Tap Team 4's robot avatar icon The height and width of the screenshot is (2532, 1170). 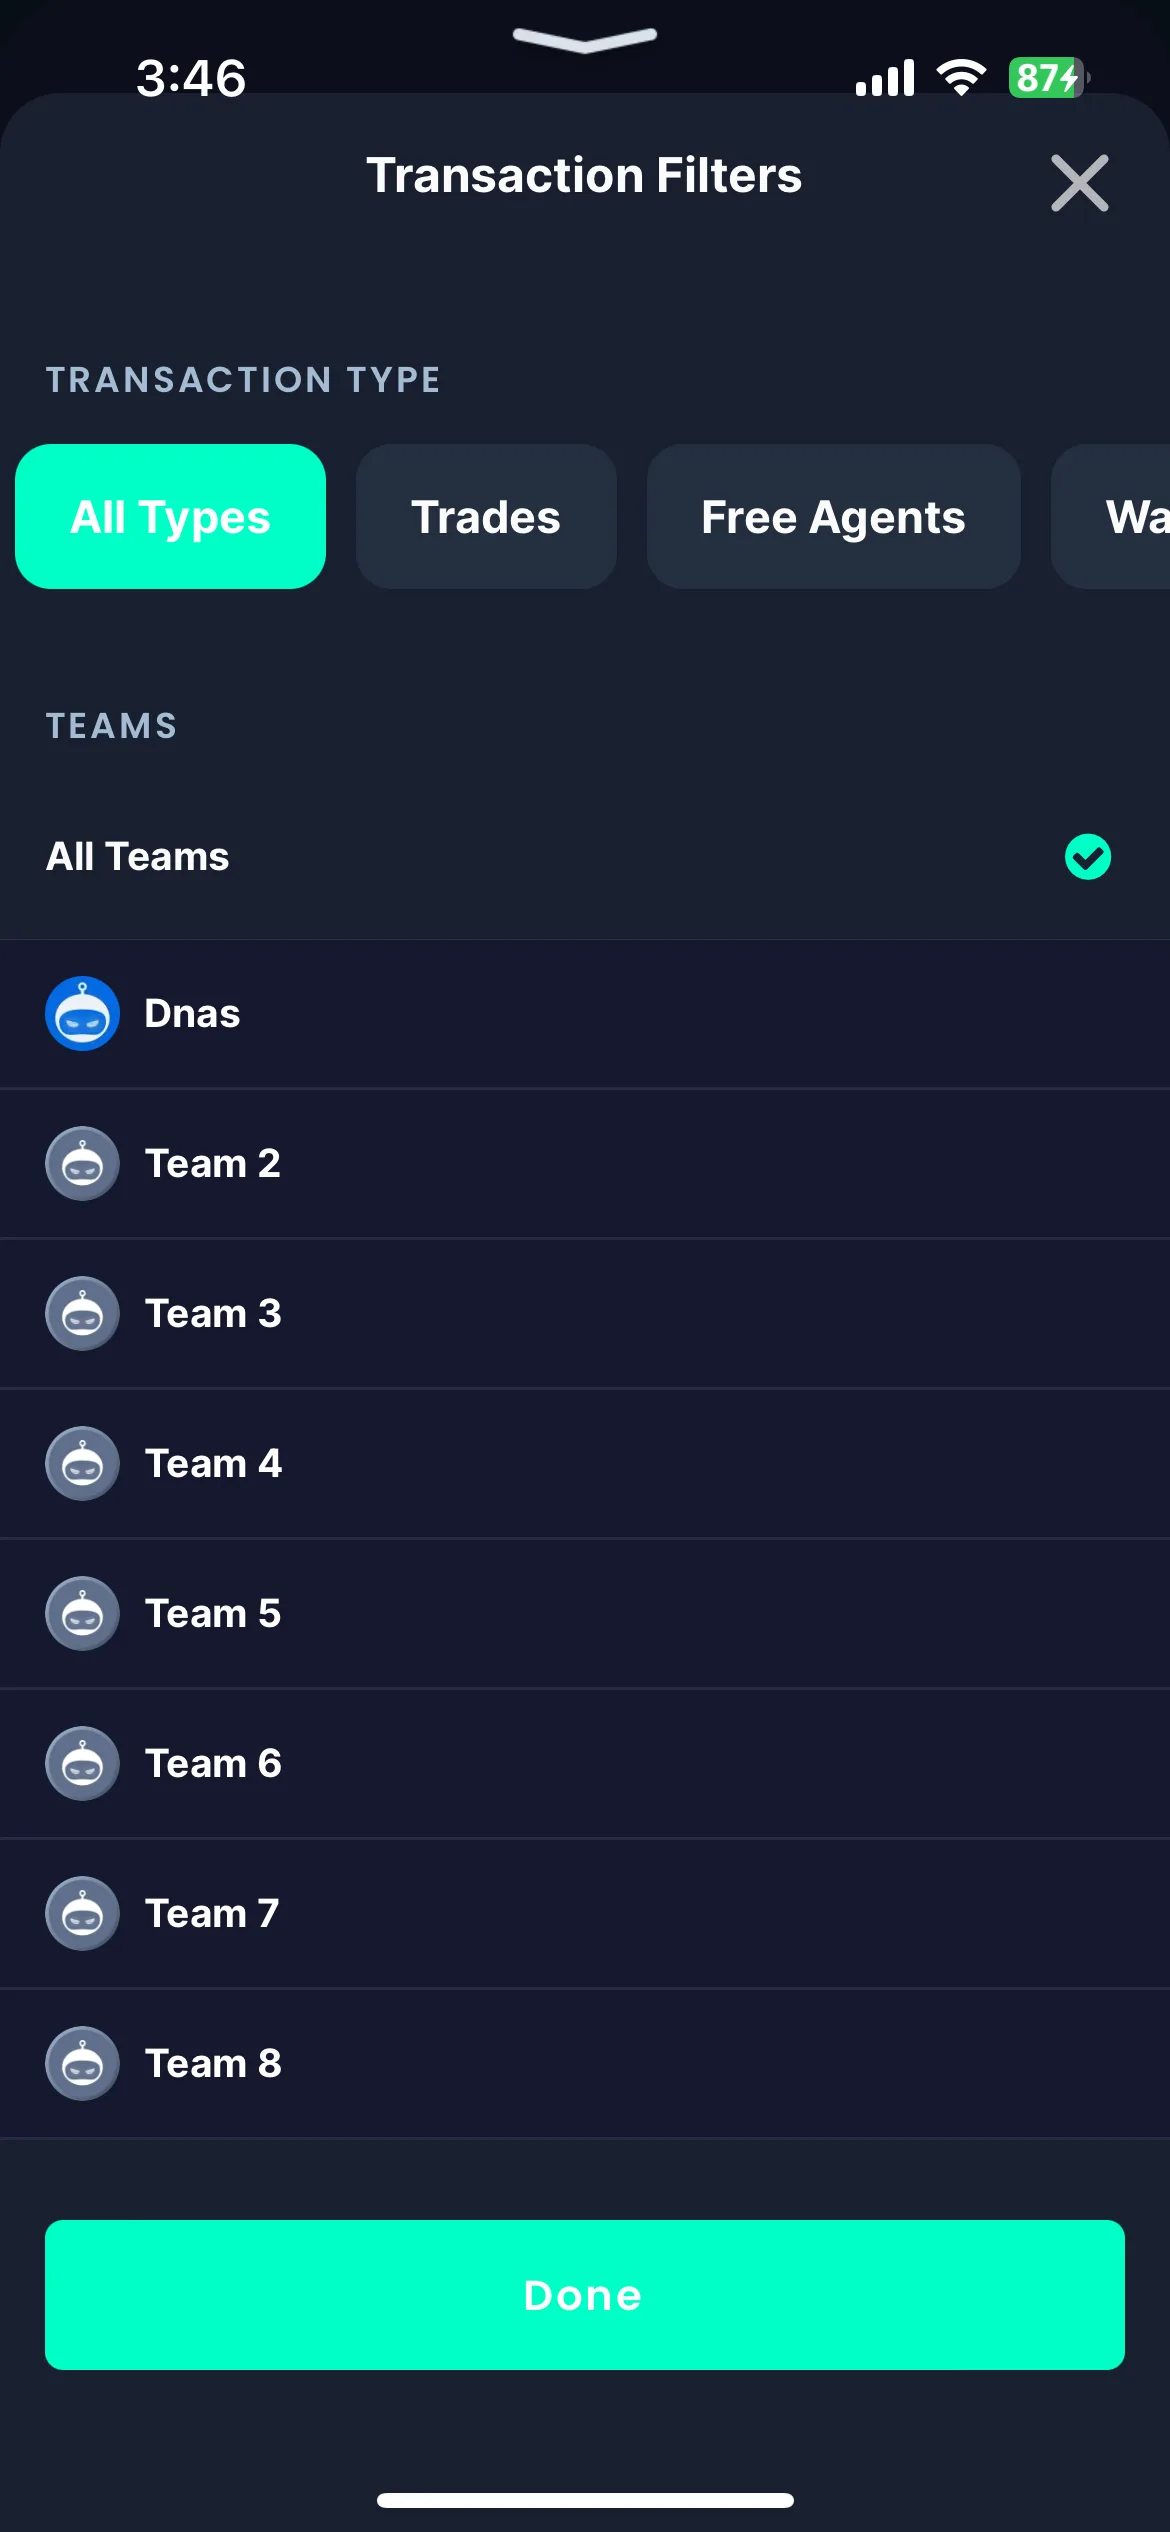[82, 1463]
